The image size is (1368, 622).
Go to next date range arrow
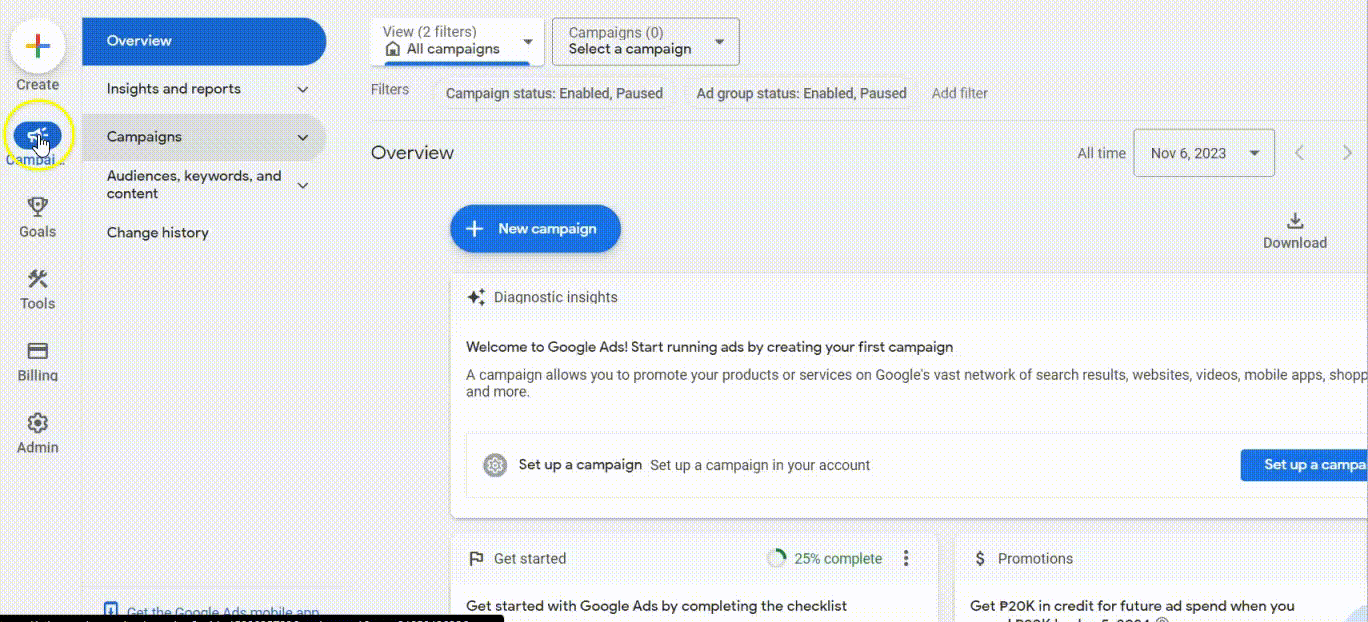[x=1347, y=153]
